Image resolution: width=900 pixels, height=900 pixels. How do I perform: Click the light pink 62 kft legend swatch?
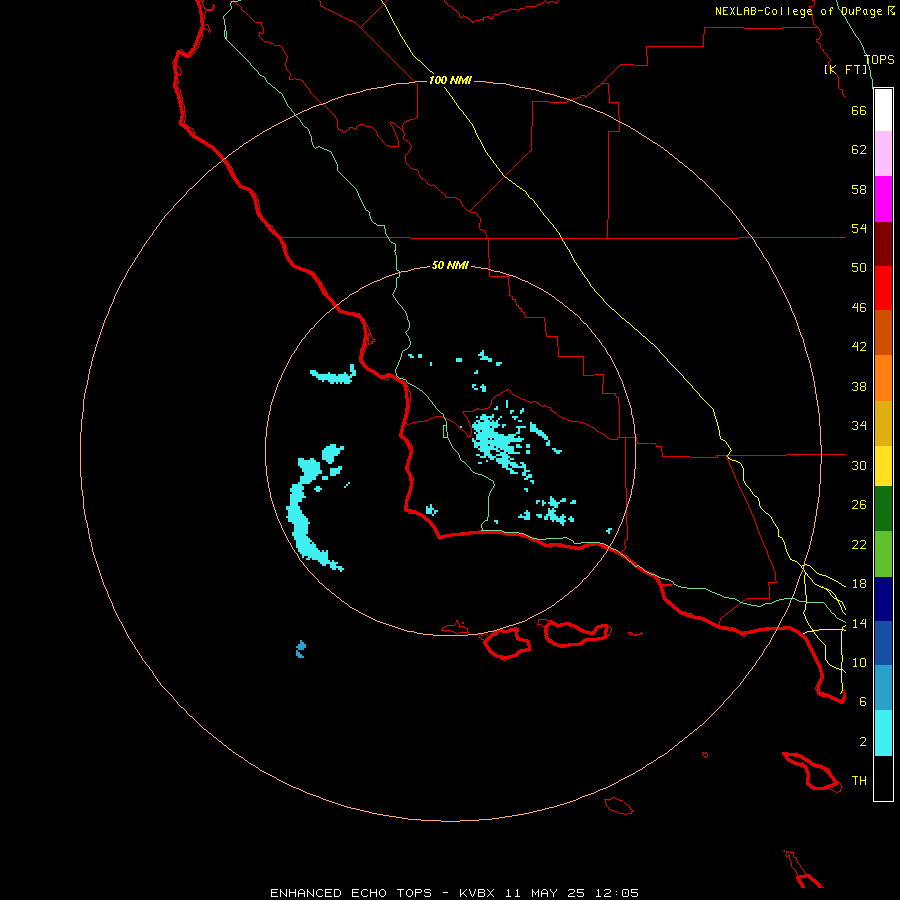[x=883, y=154]
